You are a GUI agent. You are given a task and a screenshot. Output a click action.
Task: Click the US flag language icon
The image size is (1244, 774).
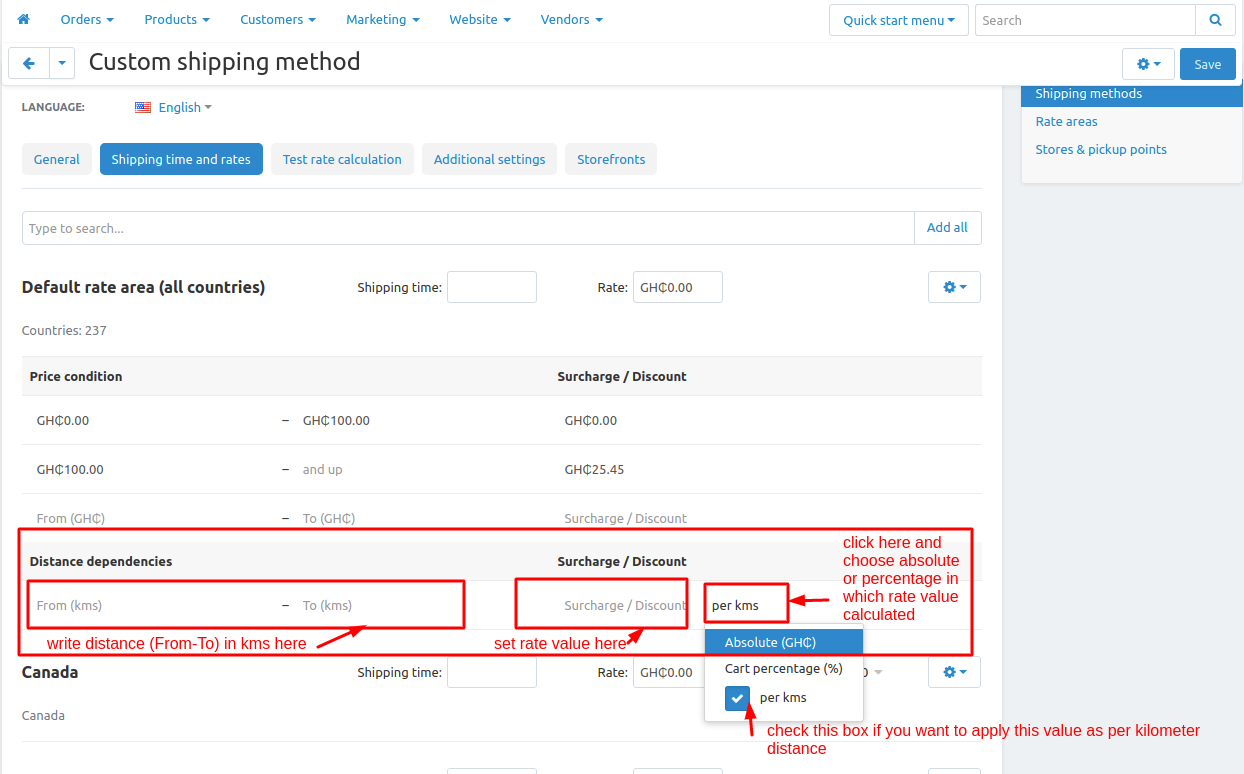point(143,107)
